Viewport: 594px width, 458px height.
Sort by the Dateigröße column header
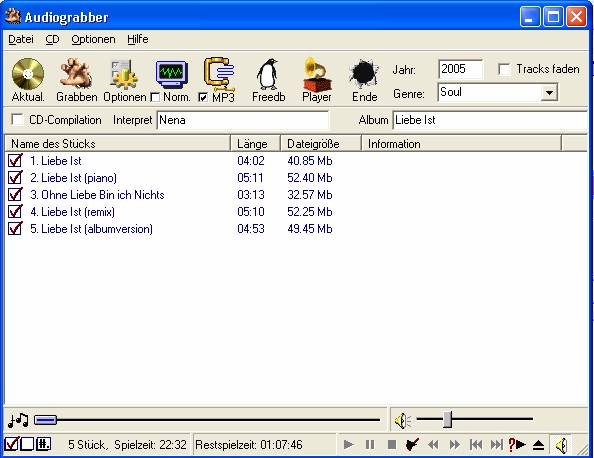point(321,144)
